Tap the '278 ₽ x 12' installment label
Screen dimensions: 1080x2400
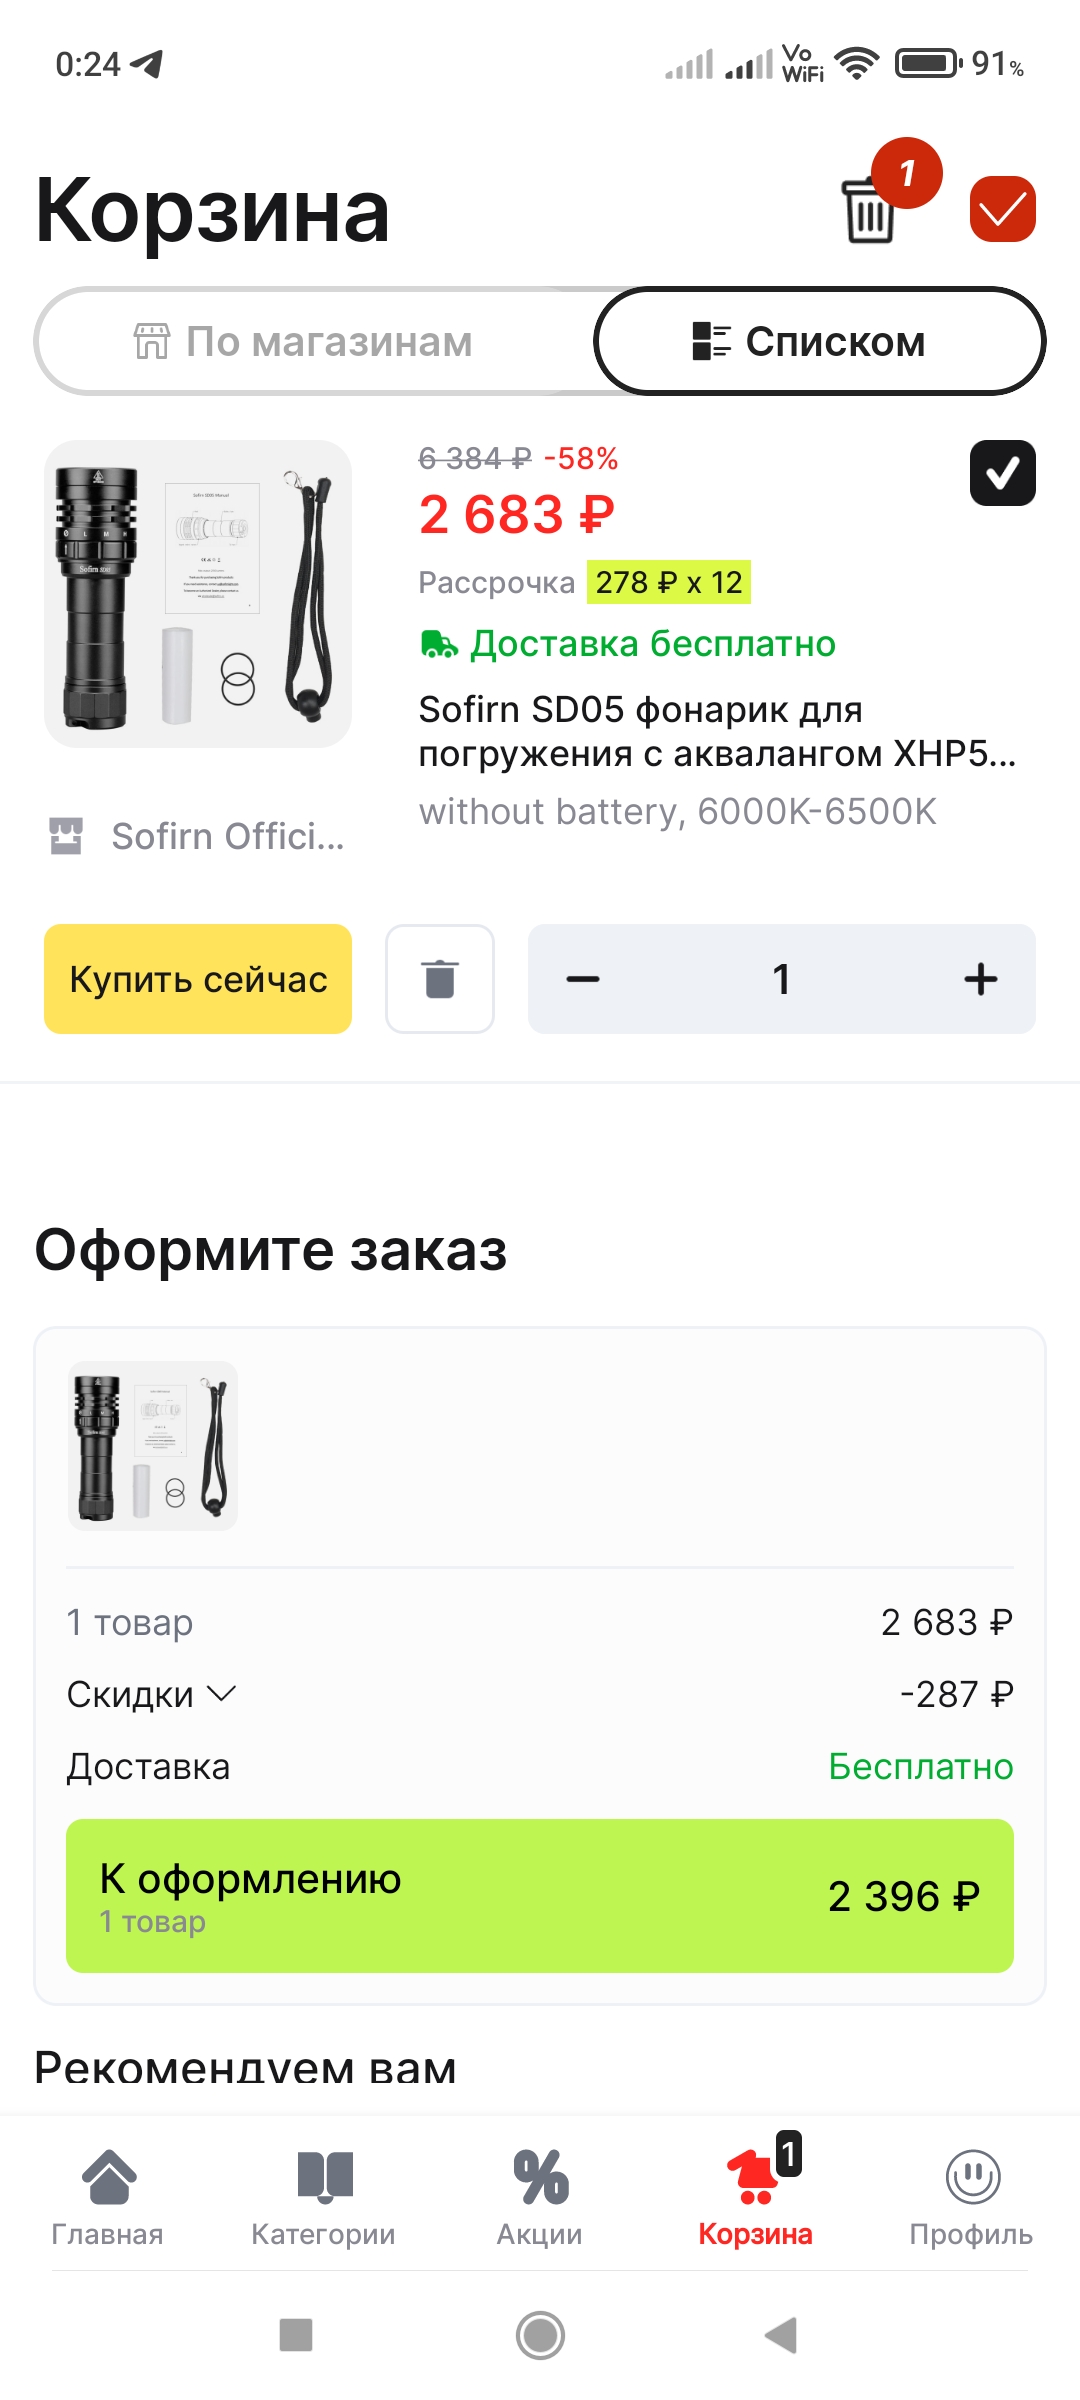tap(668, 582)
